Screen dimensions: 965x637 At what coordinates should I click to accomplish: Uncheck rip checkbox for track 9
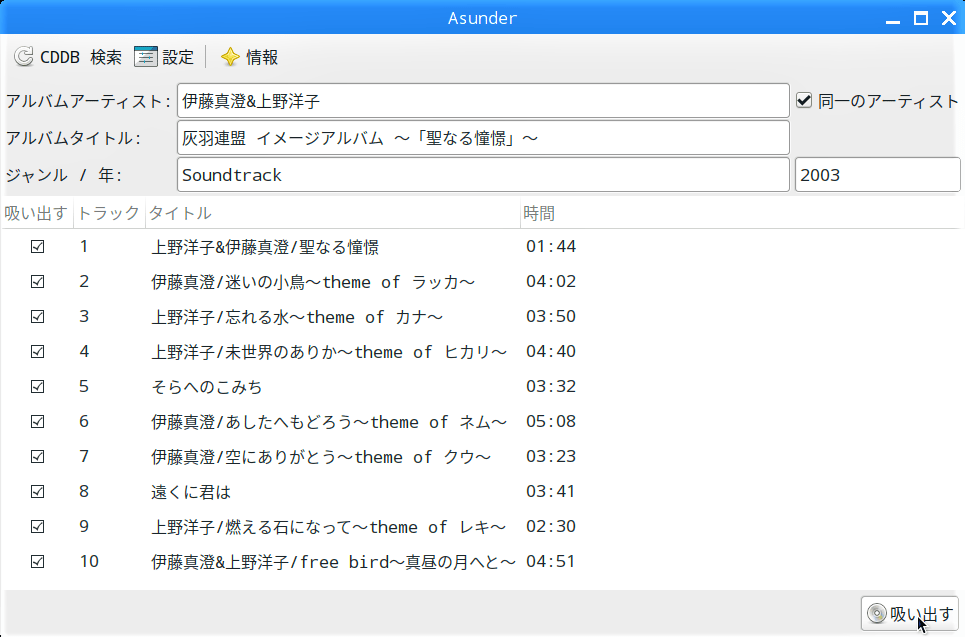38,527
